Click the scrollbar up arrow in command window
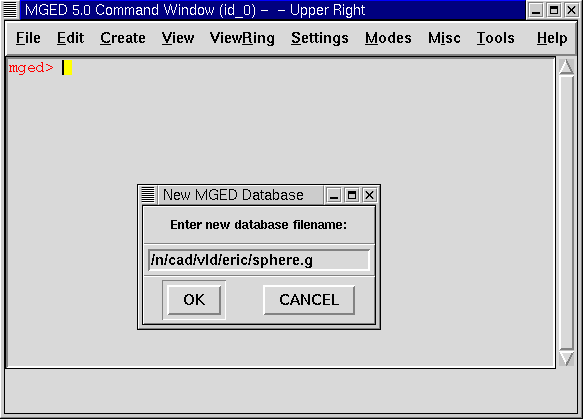Image resolution: width=583 pixels, height=419 pixels. tap(566, 67)
